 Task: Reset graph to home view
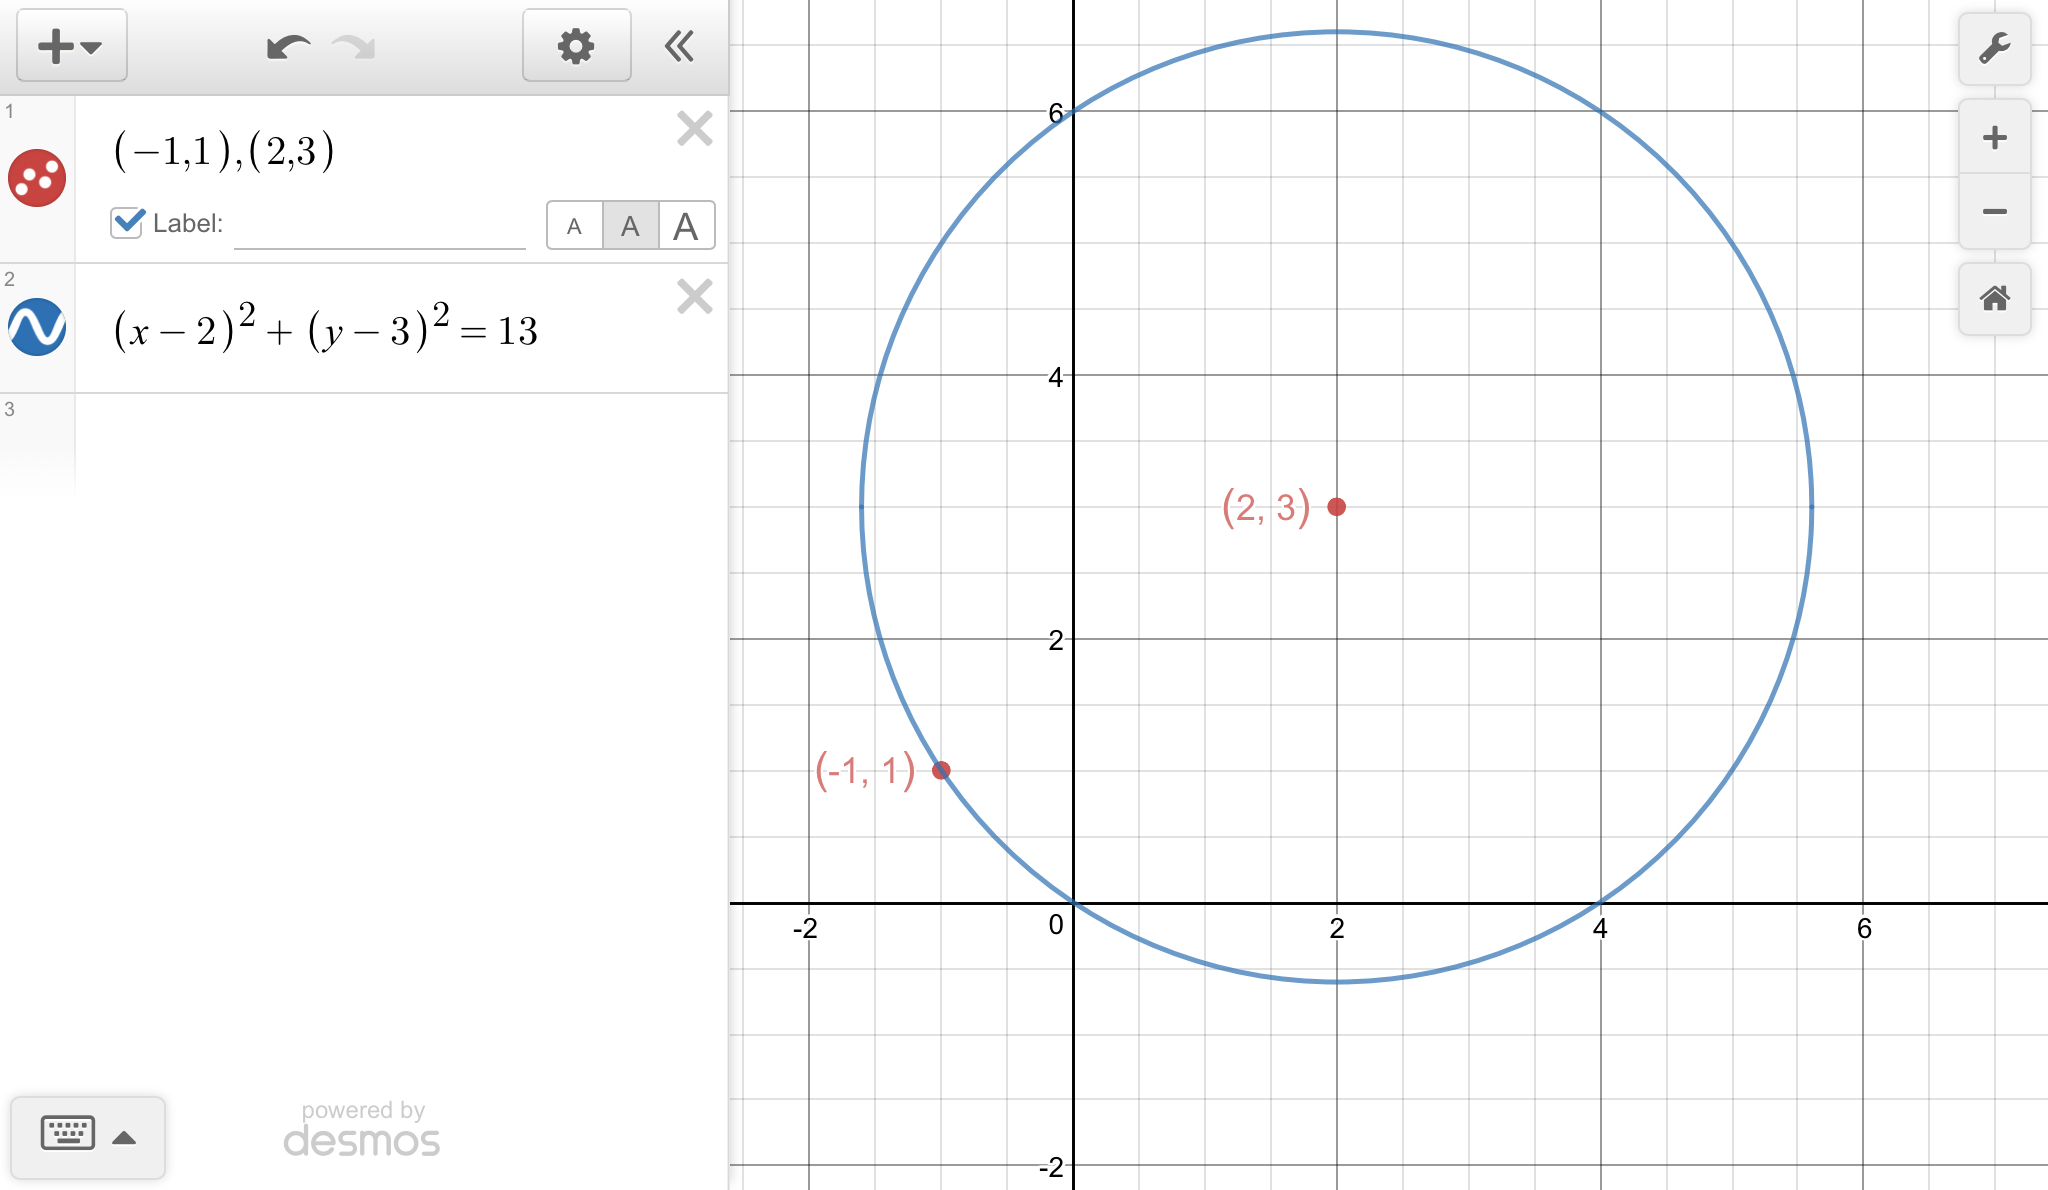pos(1994,298)
